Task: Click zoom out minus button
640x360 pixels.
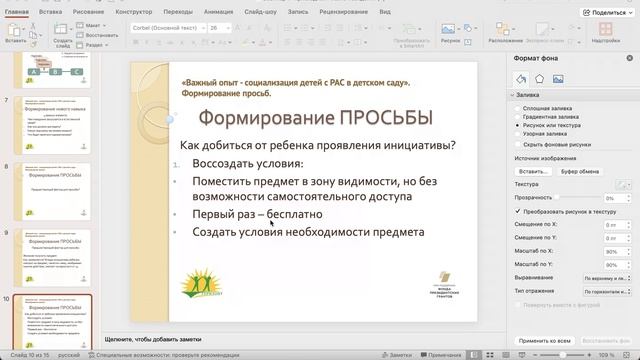Action: [x=535, y=355]
